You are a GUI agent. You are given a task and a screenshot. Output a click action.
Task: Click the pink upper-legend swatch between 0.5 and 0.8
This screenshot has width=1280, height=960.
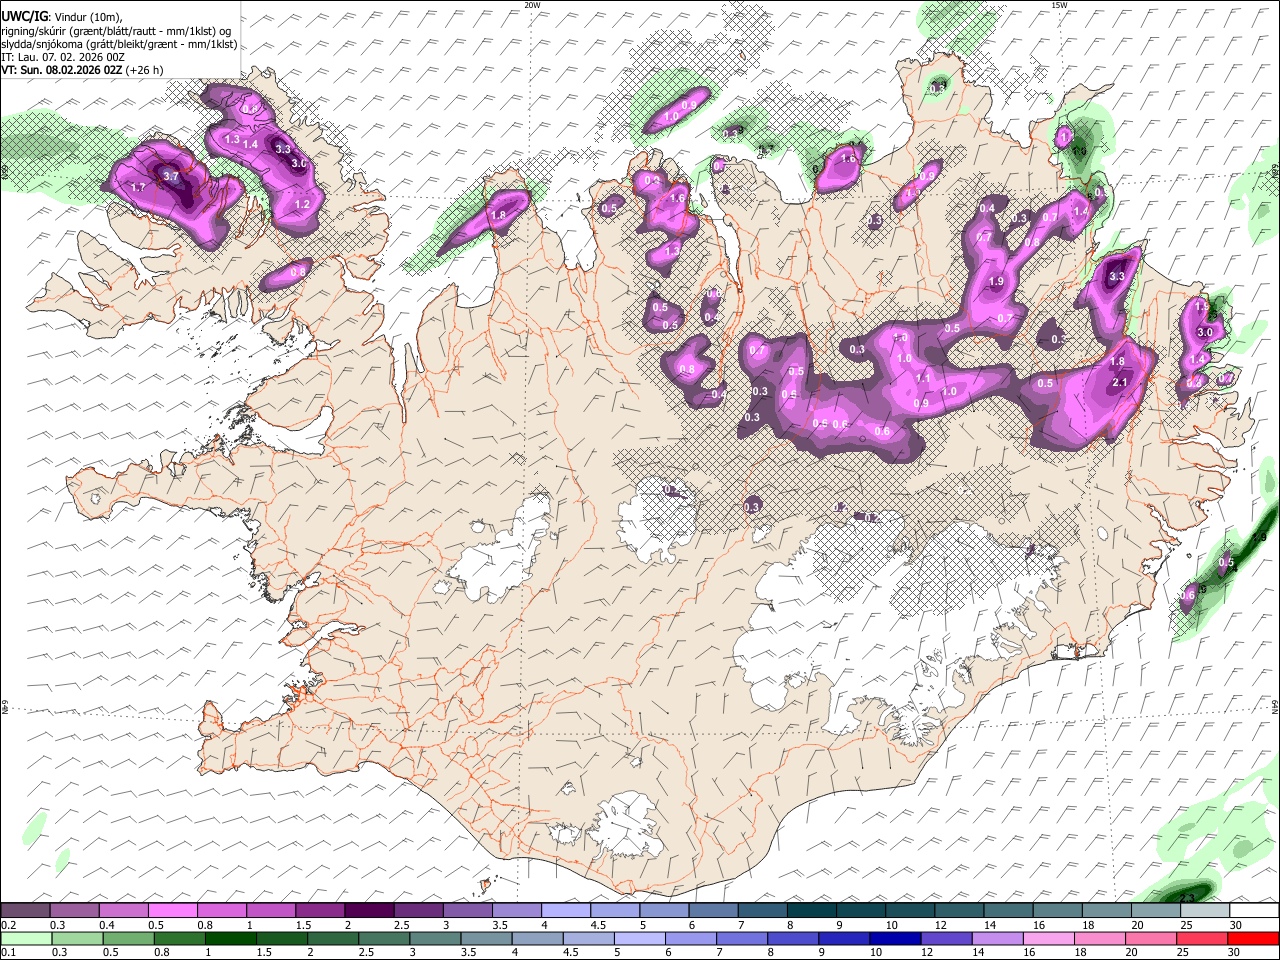point(172,911)
